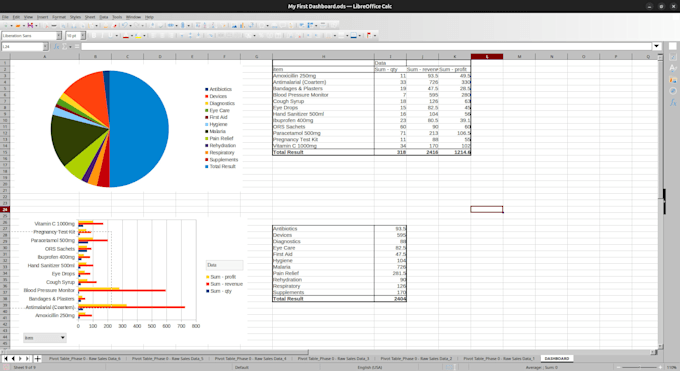
Task: Open the Format menu
Action: [59, 17]
